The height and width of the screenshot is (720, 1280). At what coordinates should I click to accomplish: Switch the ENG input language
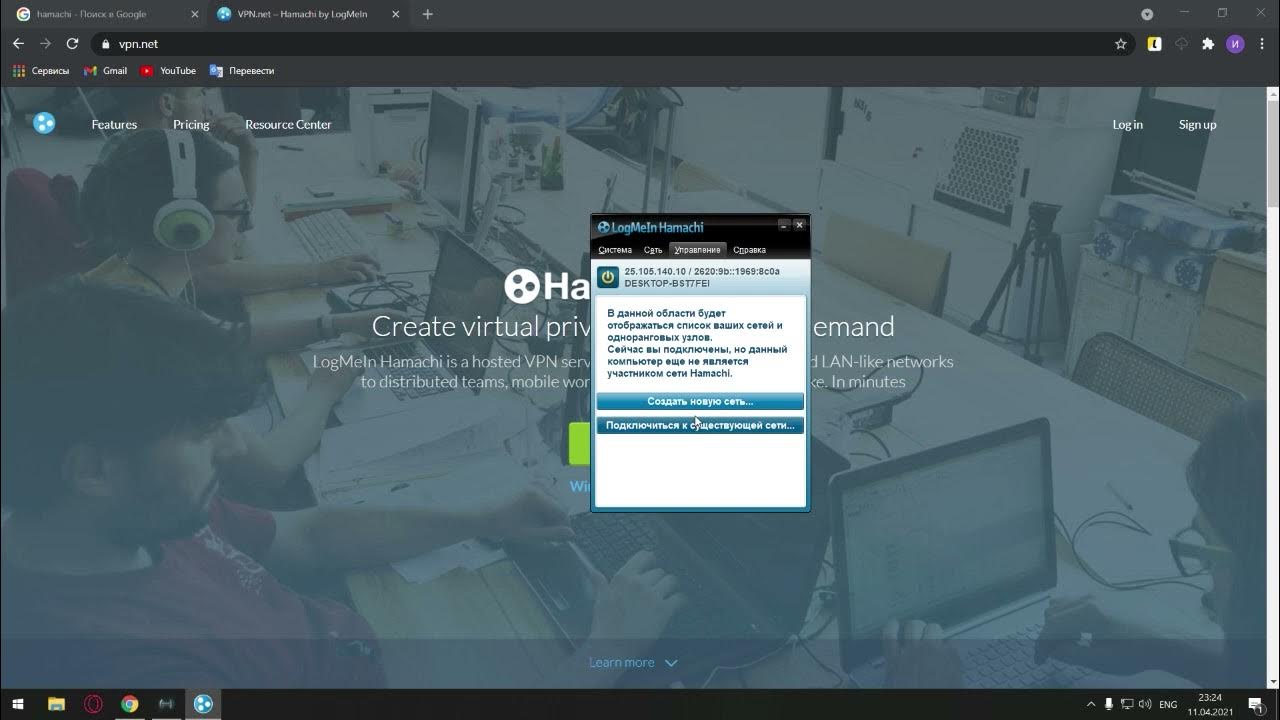[x=1168, y=704]
